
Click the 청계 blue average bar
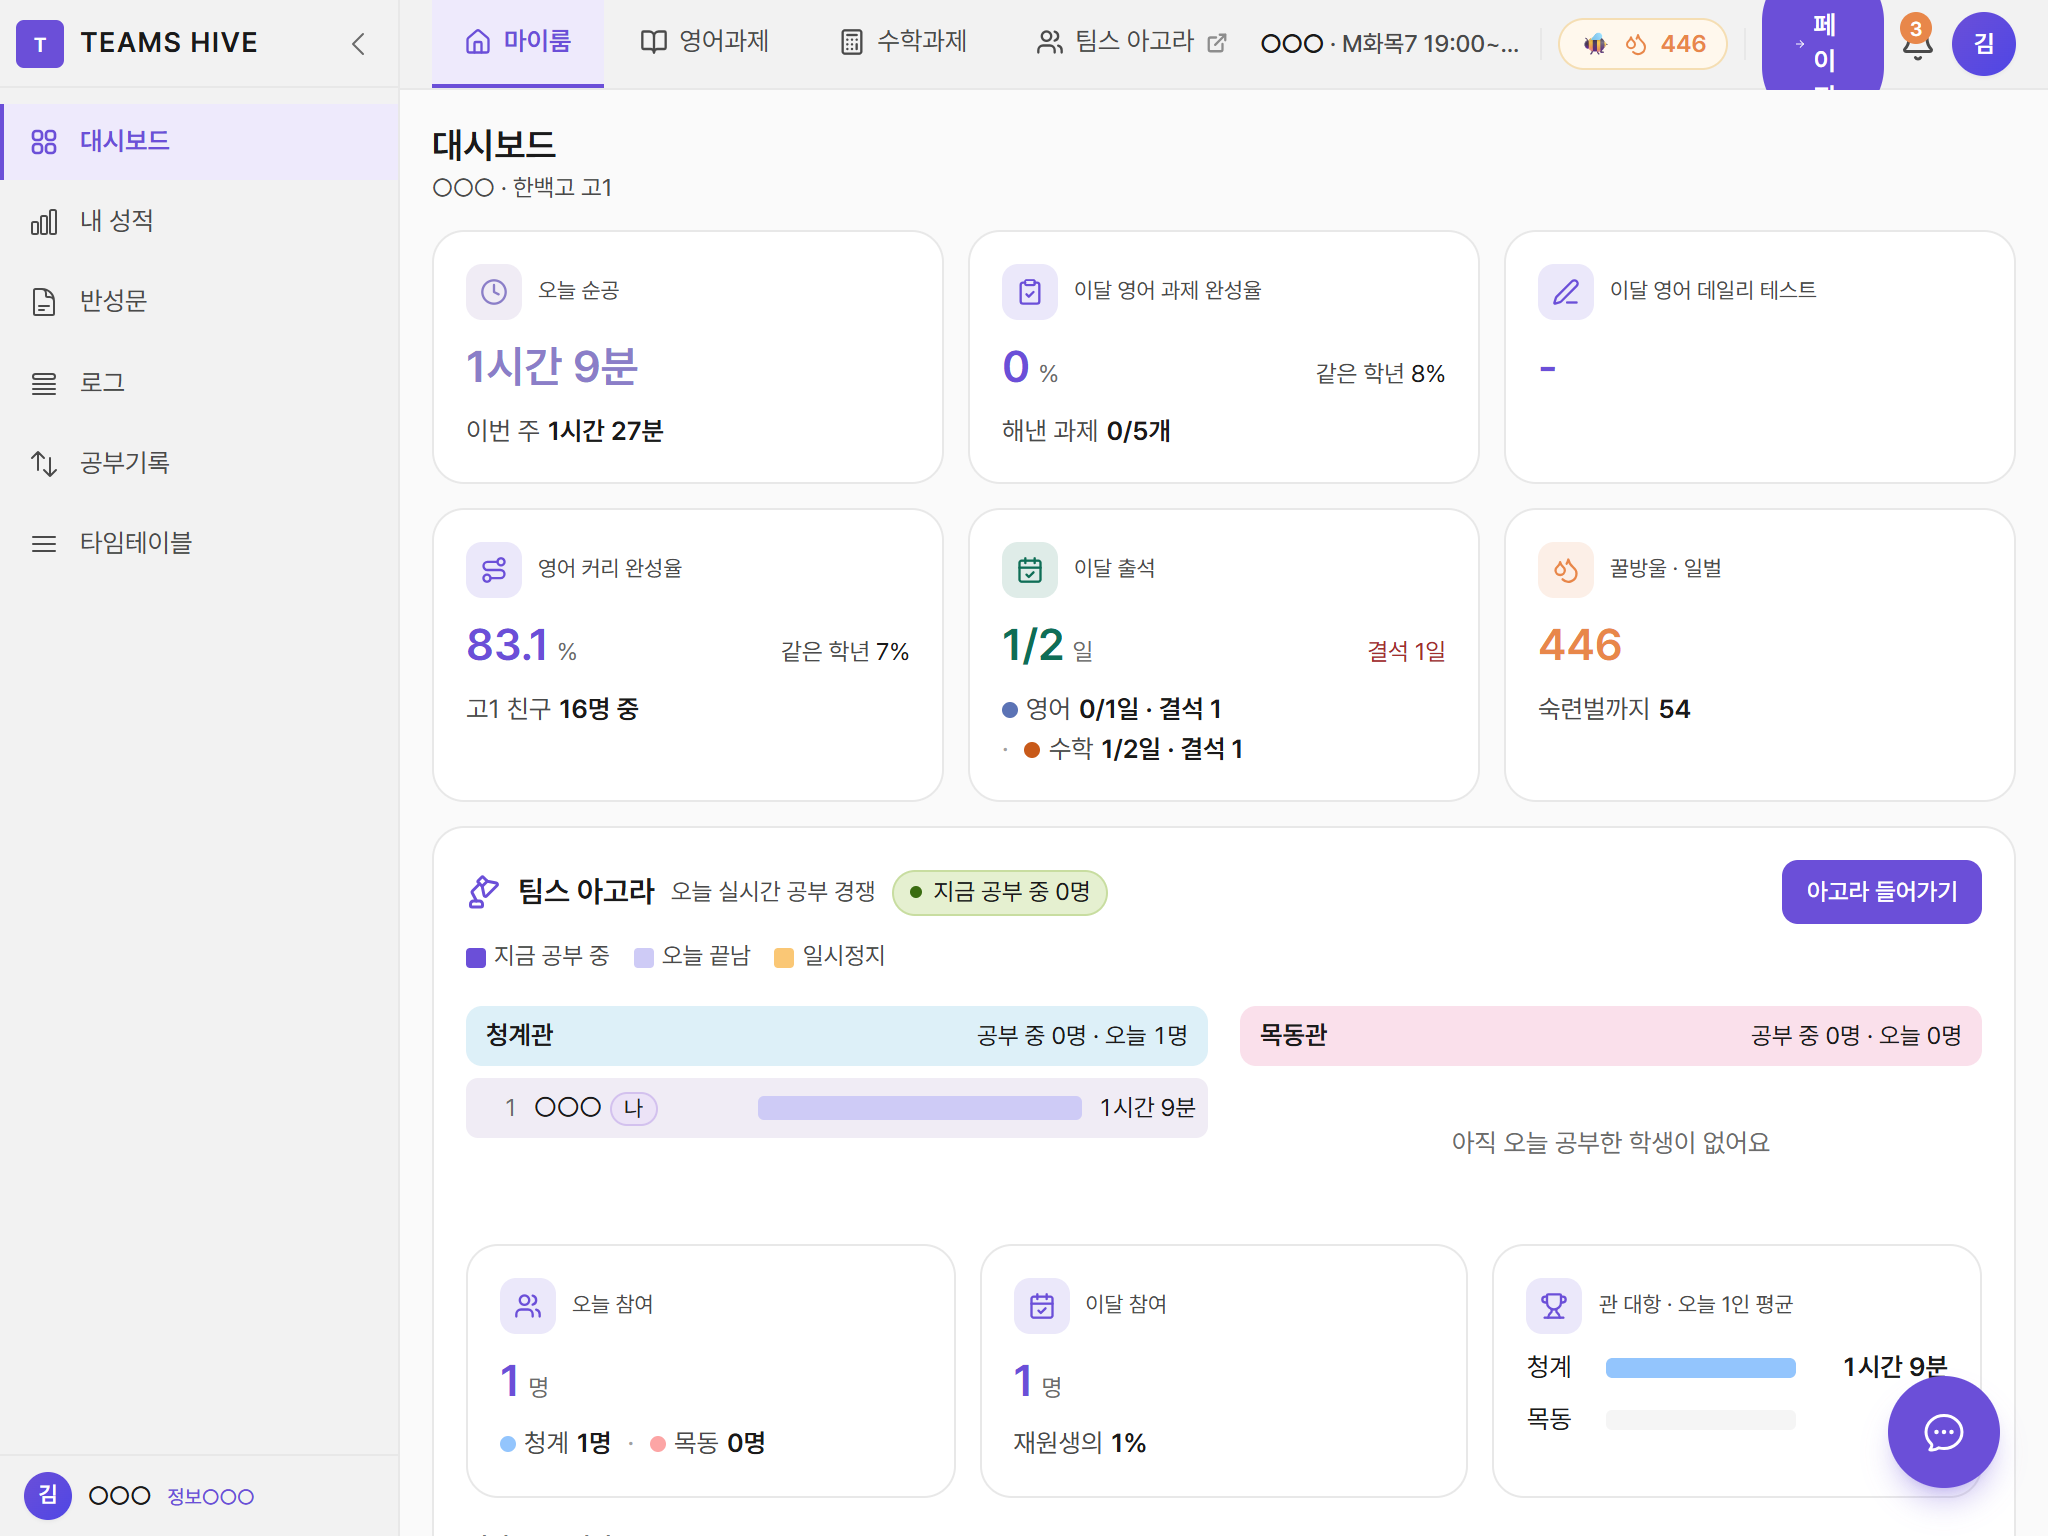point(1701,1368)
